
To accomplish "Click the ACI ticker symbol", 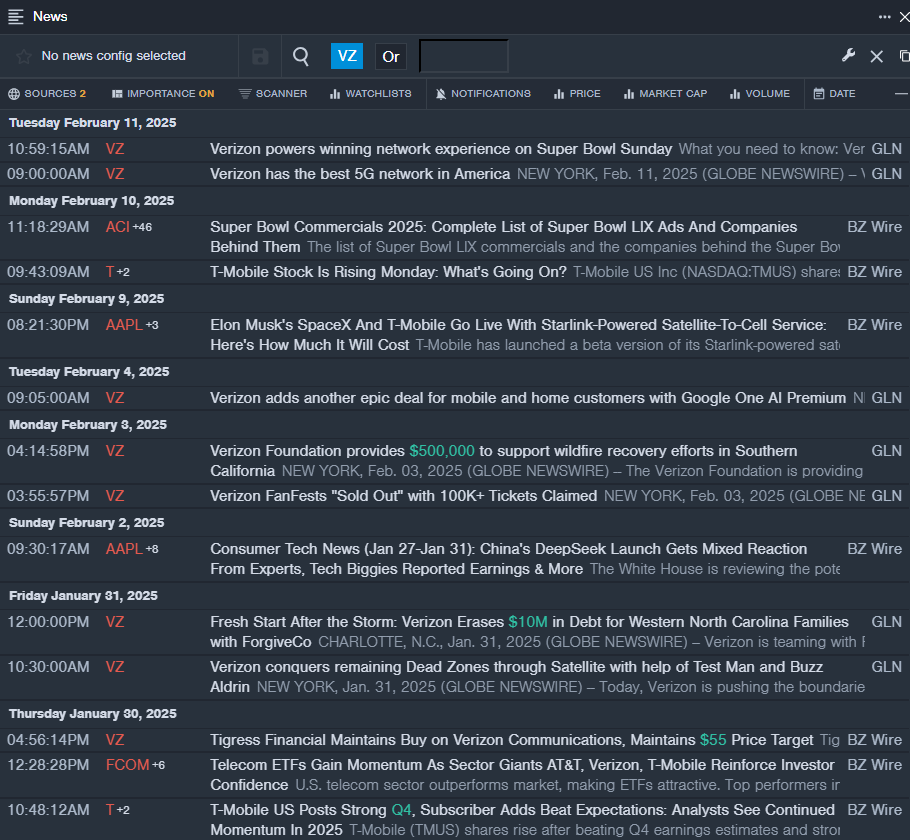I will pos(118,227).
